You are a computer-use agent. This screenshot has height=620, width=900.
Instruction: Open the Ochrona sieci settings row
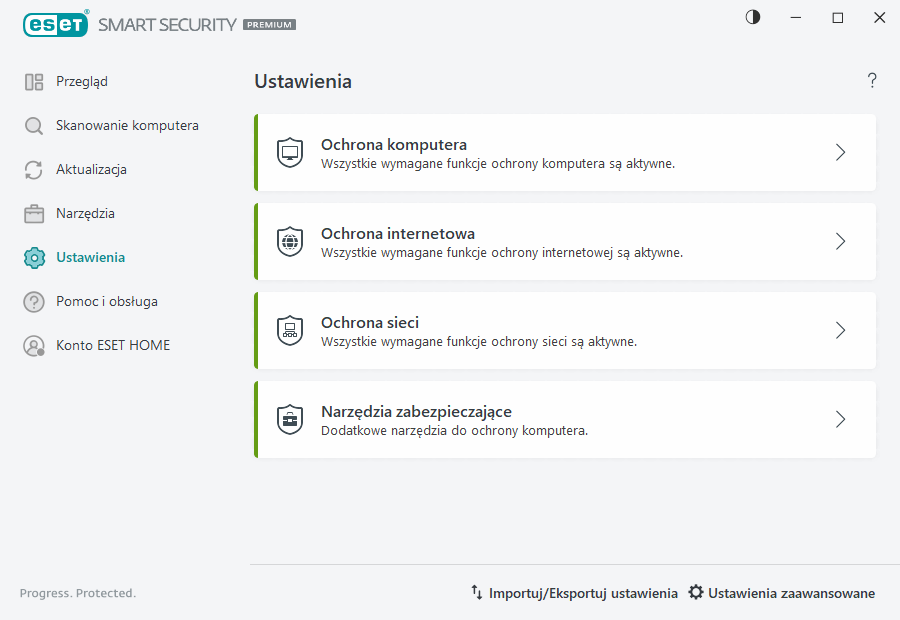(565, 330)
